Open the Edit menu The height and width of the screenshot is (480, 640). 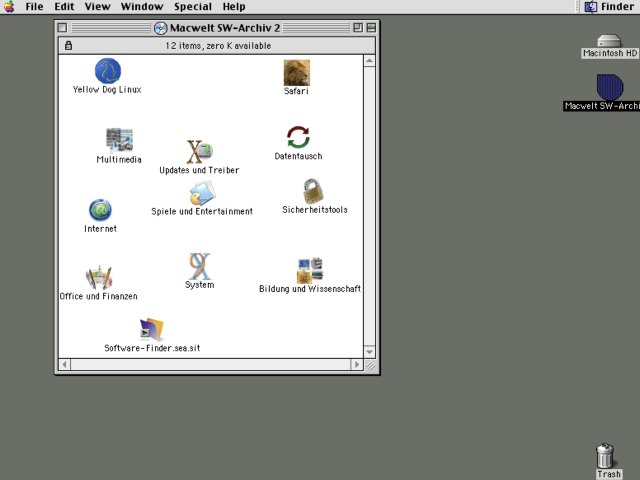64,7
